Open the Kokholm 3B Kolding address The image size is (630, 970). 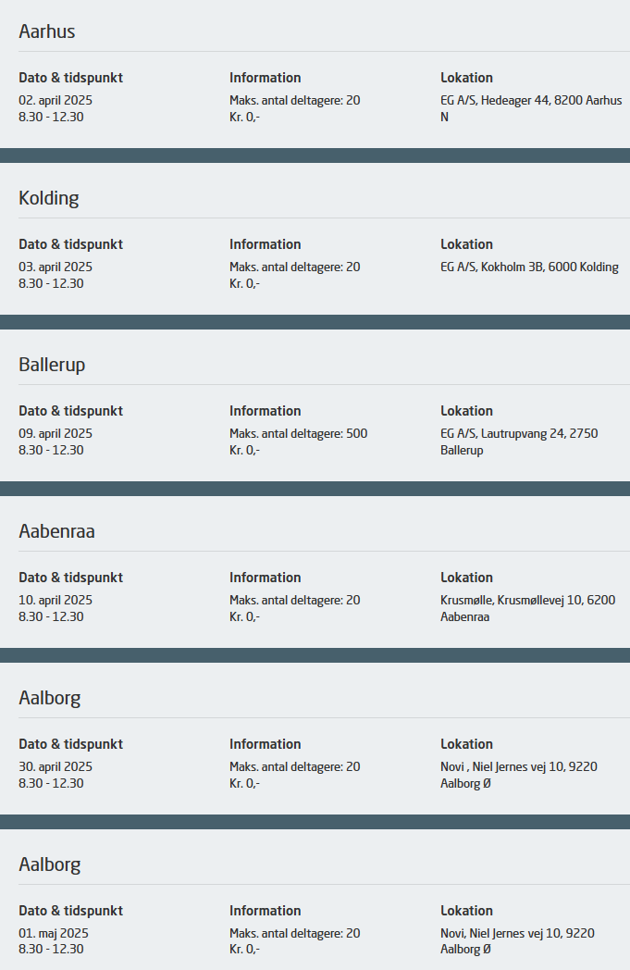click(529, 267)
